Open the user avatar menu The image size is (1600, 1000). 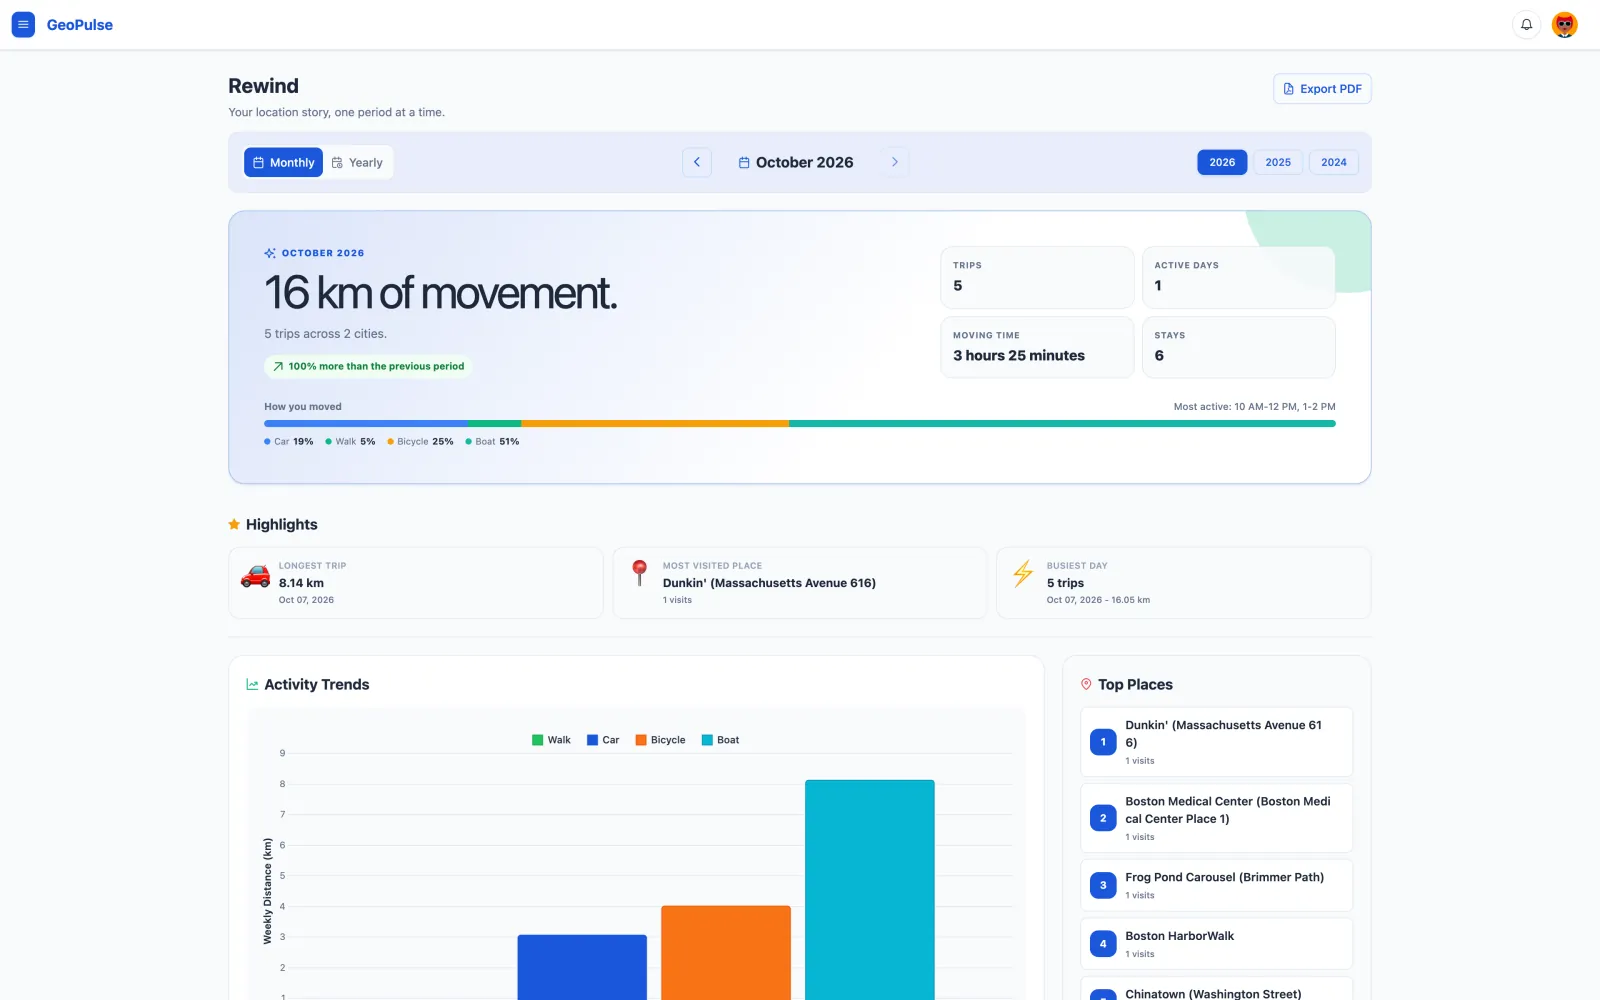pos(1564,25)
